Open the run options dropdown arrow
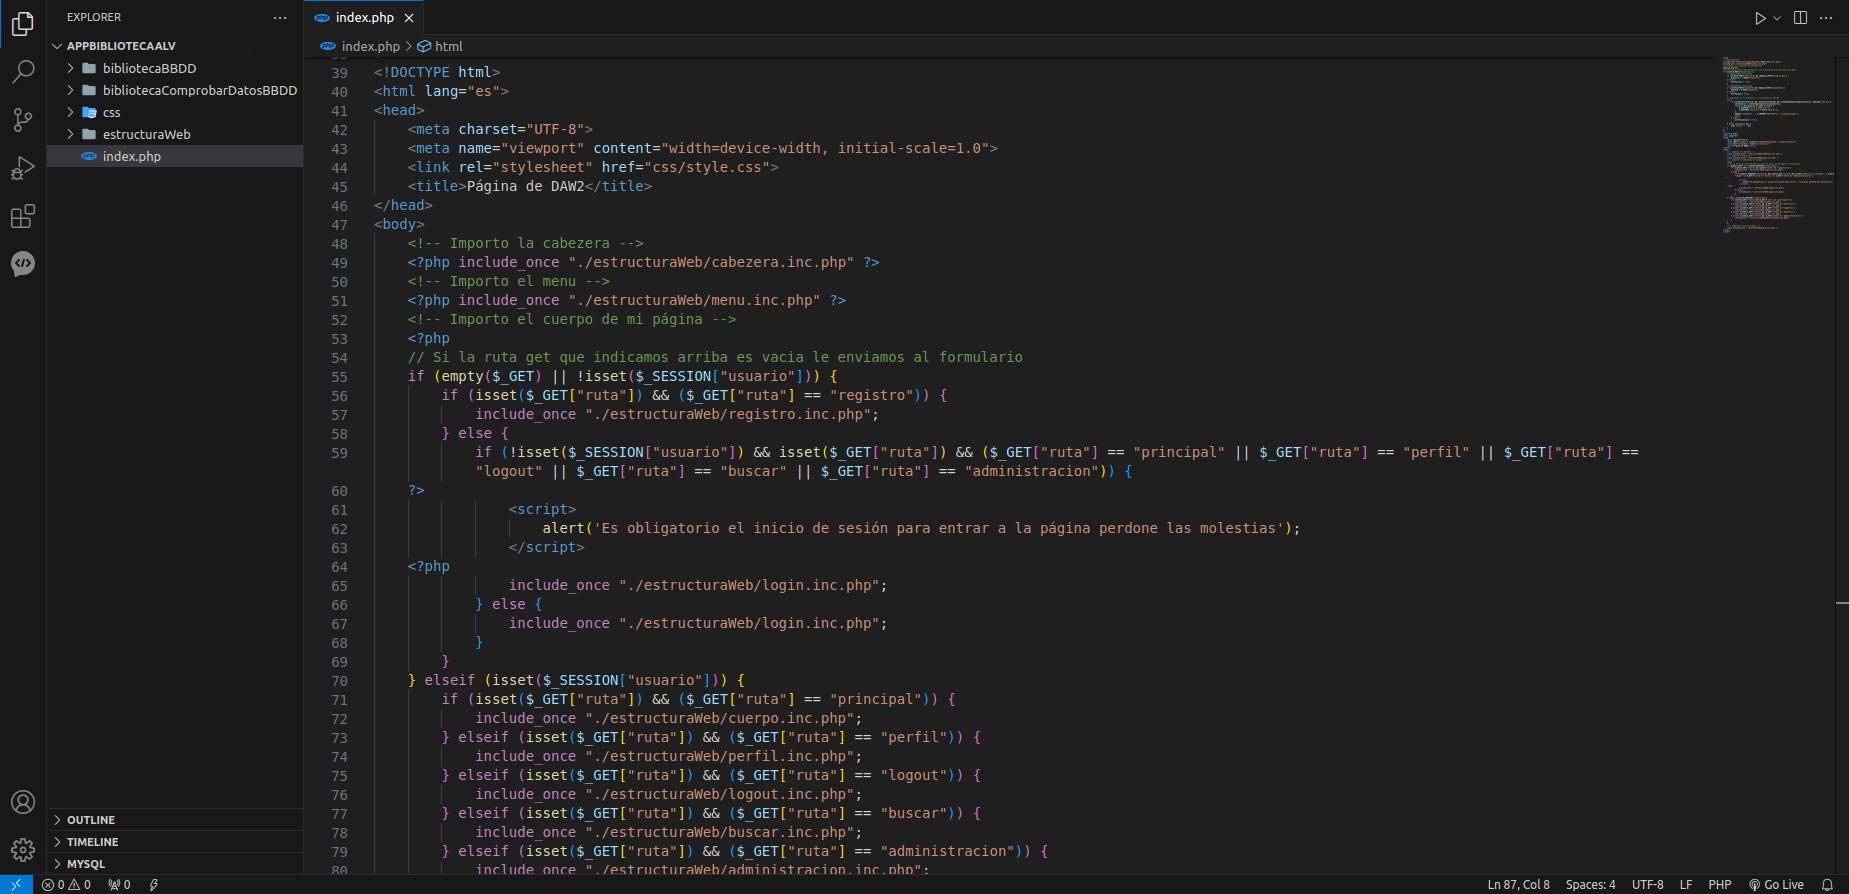 coord(1777,18)
